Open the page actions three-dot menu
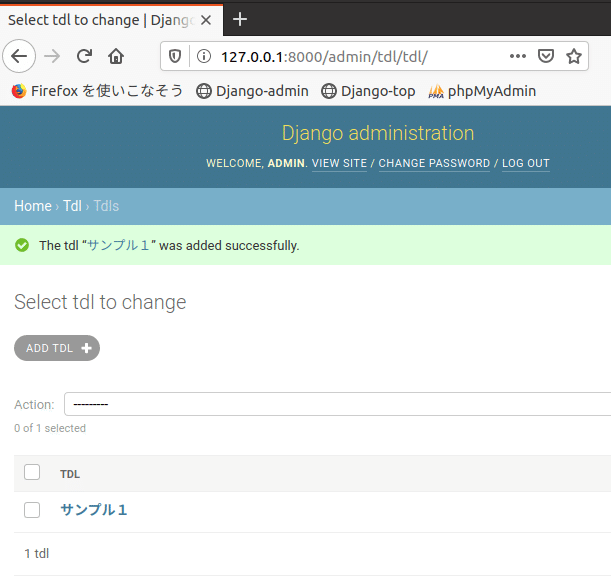This screenshot has height=578, width=611. [518, 57]
